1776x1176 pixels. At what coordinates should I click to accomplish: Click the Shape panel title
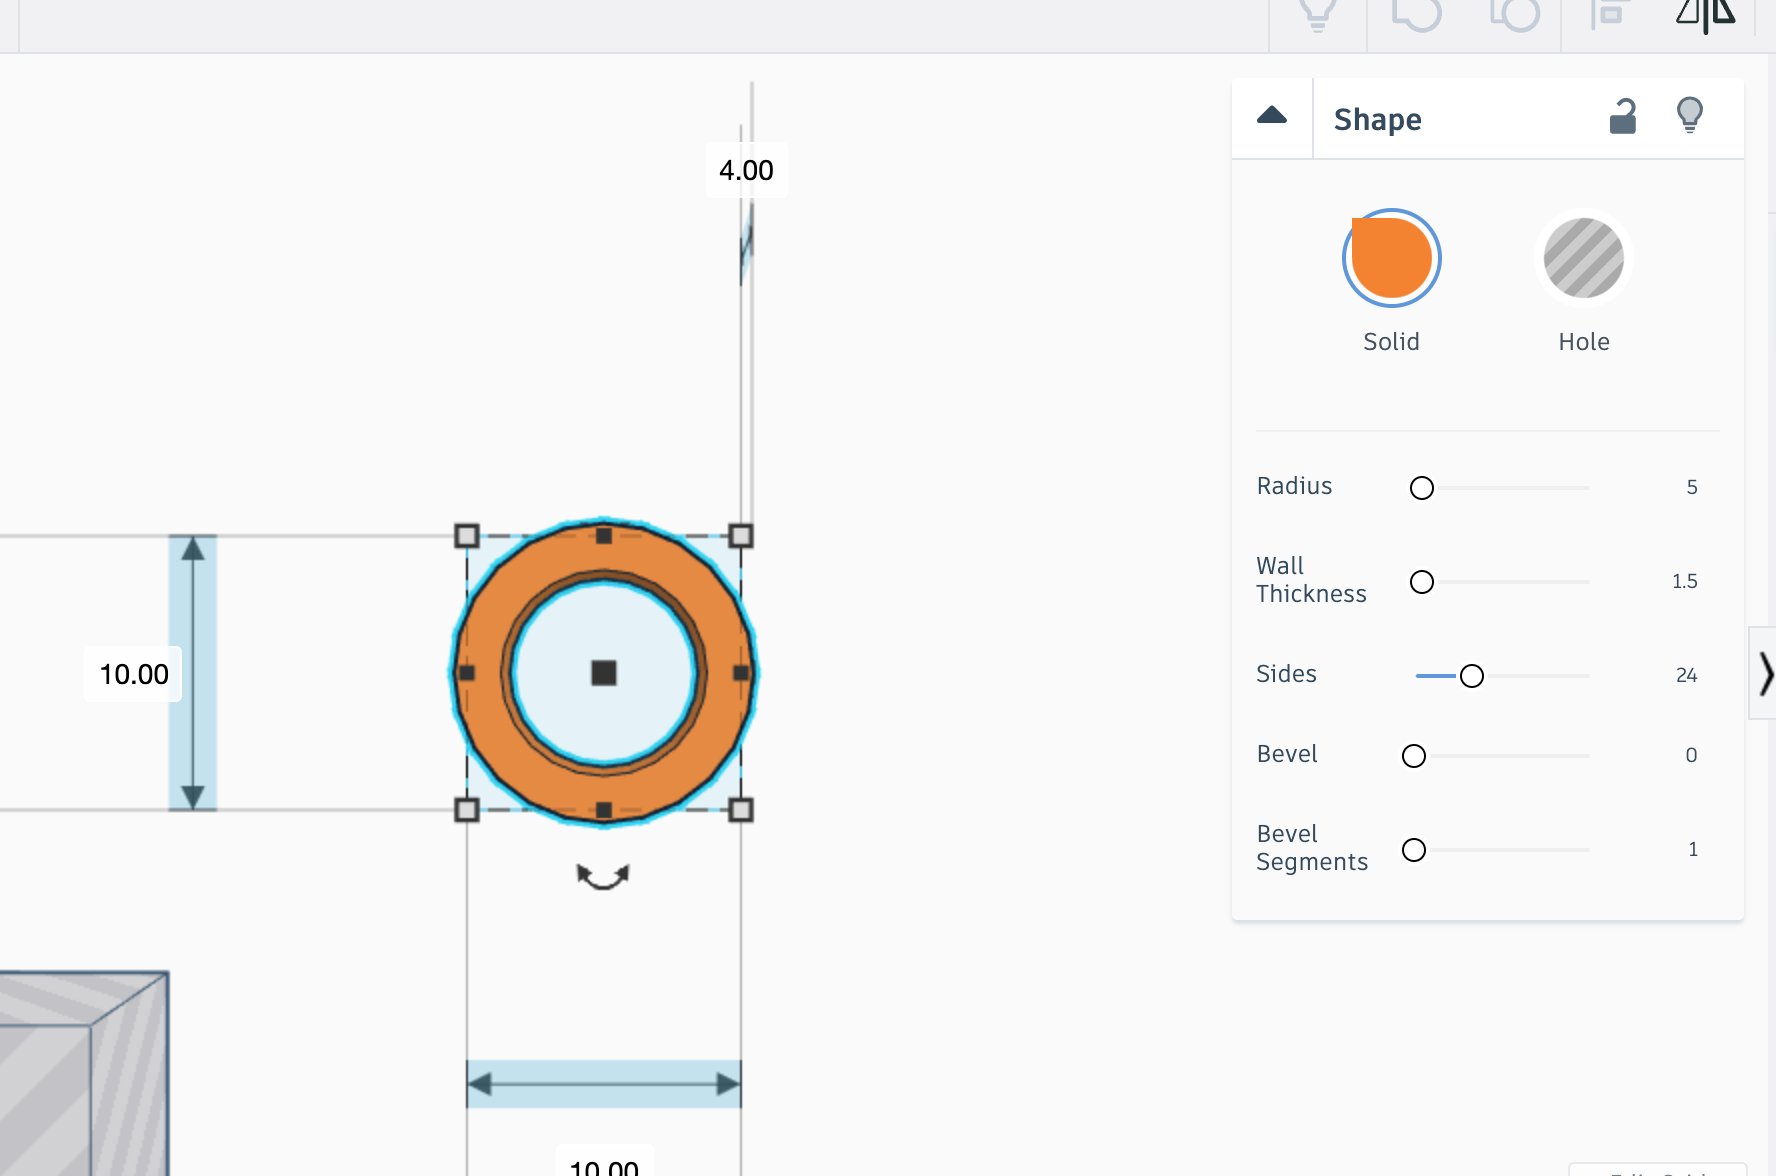click(x=1377, y=119)
